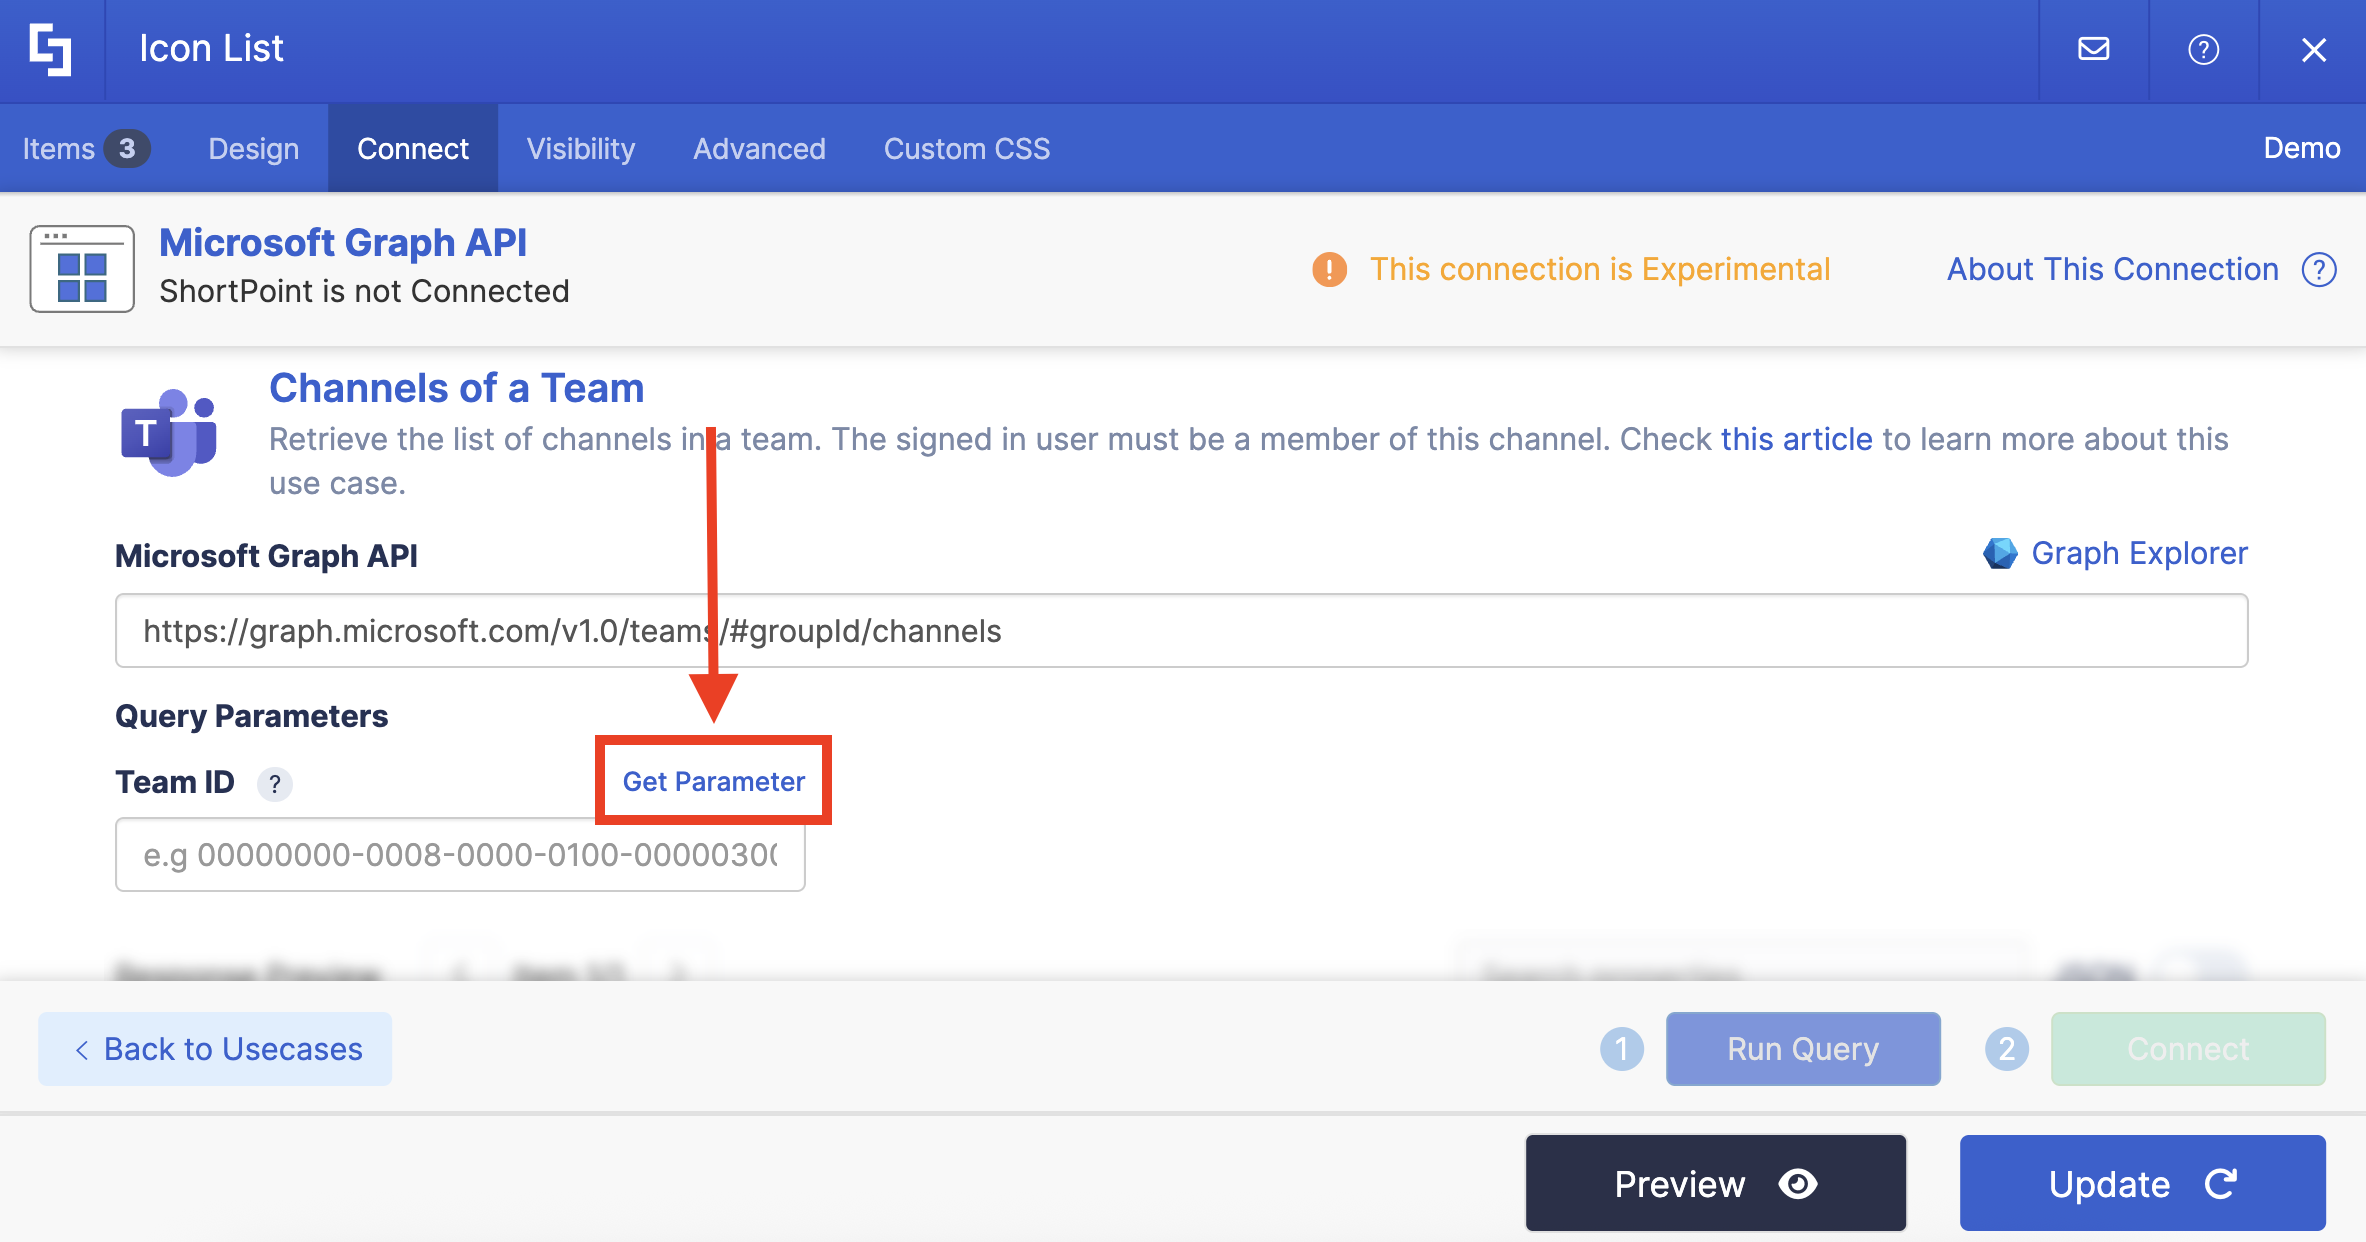Click the Microsoft Teams logo icon
The height and width of the screenshot is (1242, 2366).
tap(168, 433)
